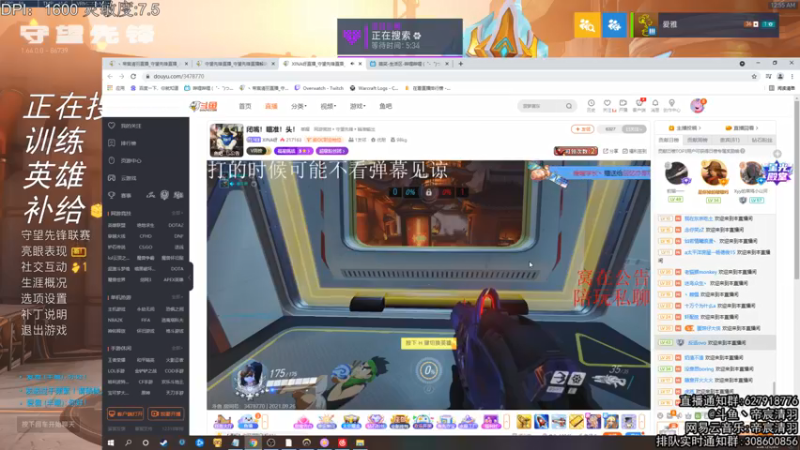Open the orange client button at sidebar bottom

[125, 414]
